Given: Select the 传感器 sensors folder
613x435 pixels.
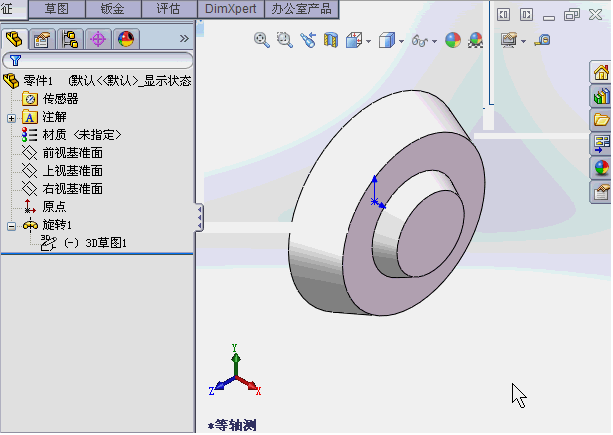Looking at the screenshot, I should click(60, 99).
